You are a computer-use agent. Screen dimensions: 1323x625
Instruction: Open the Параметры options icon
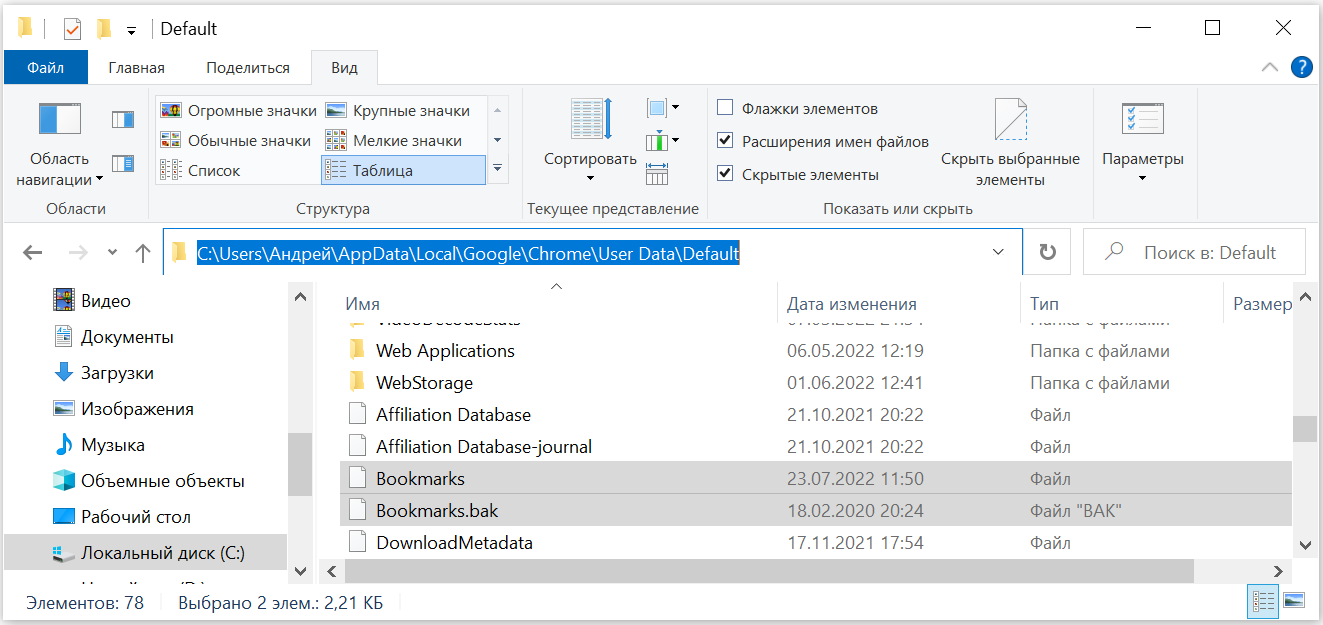[x=1142, y=120]
